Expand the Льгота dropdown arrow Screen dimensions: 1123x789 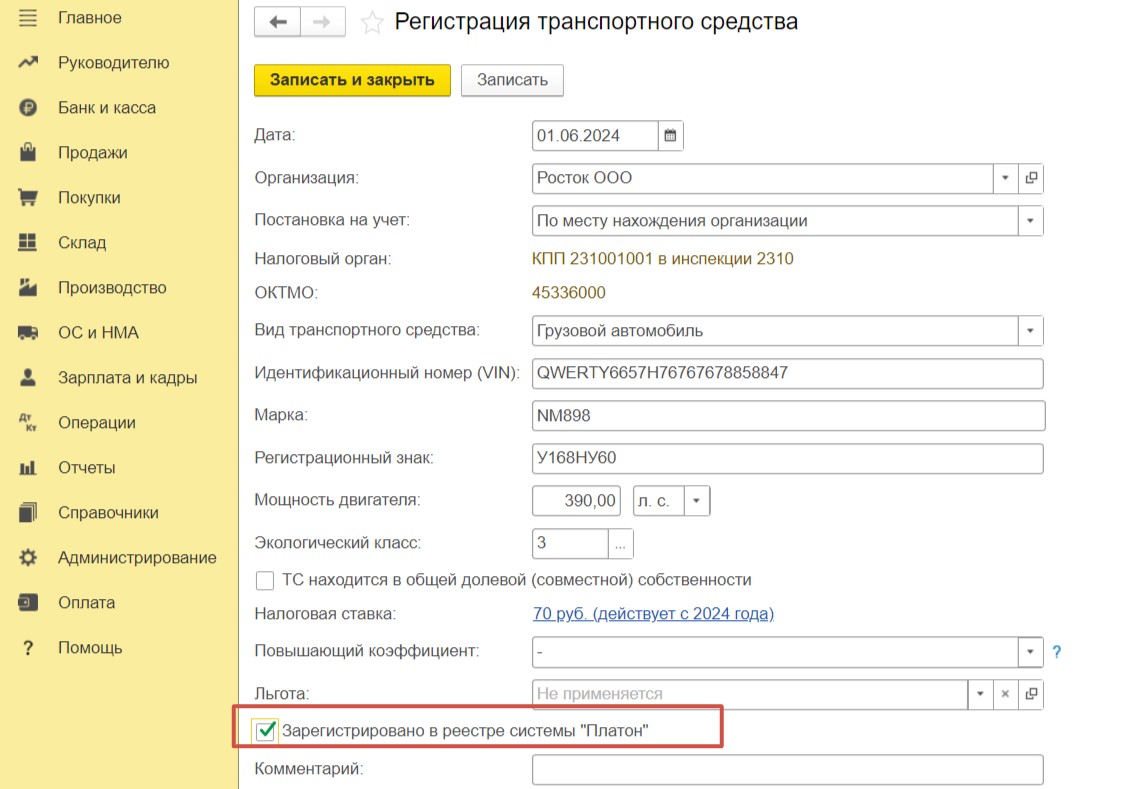pos(980,694)
